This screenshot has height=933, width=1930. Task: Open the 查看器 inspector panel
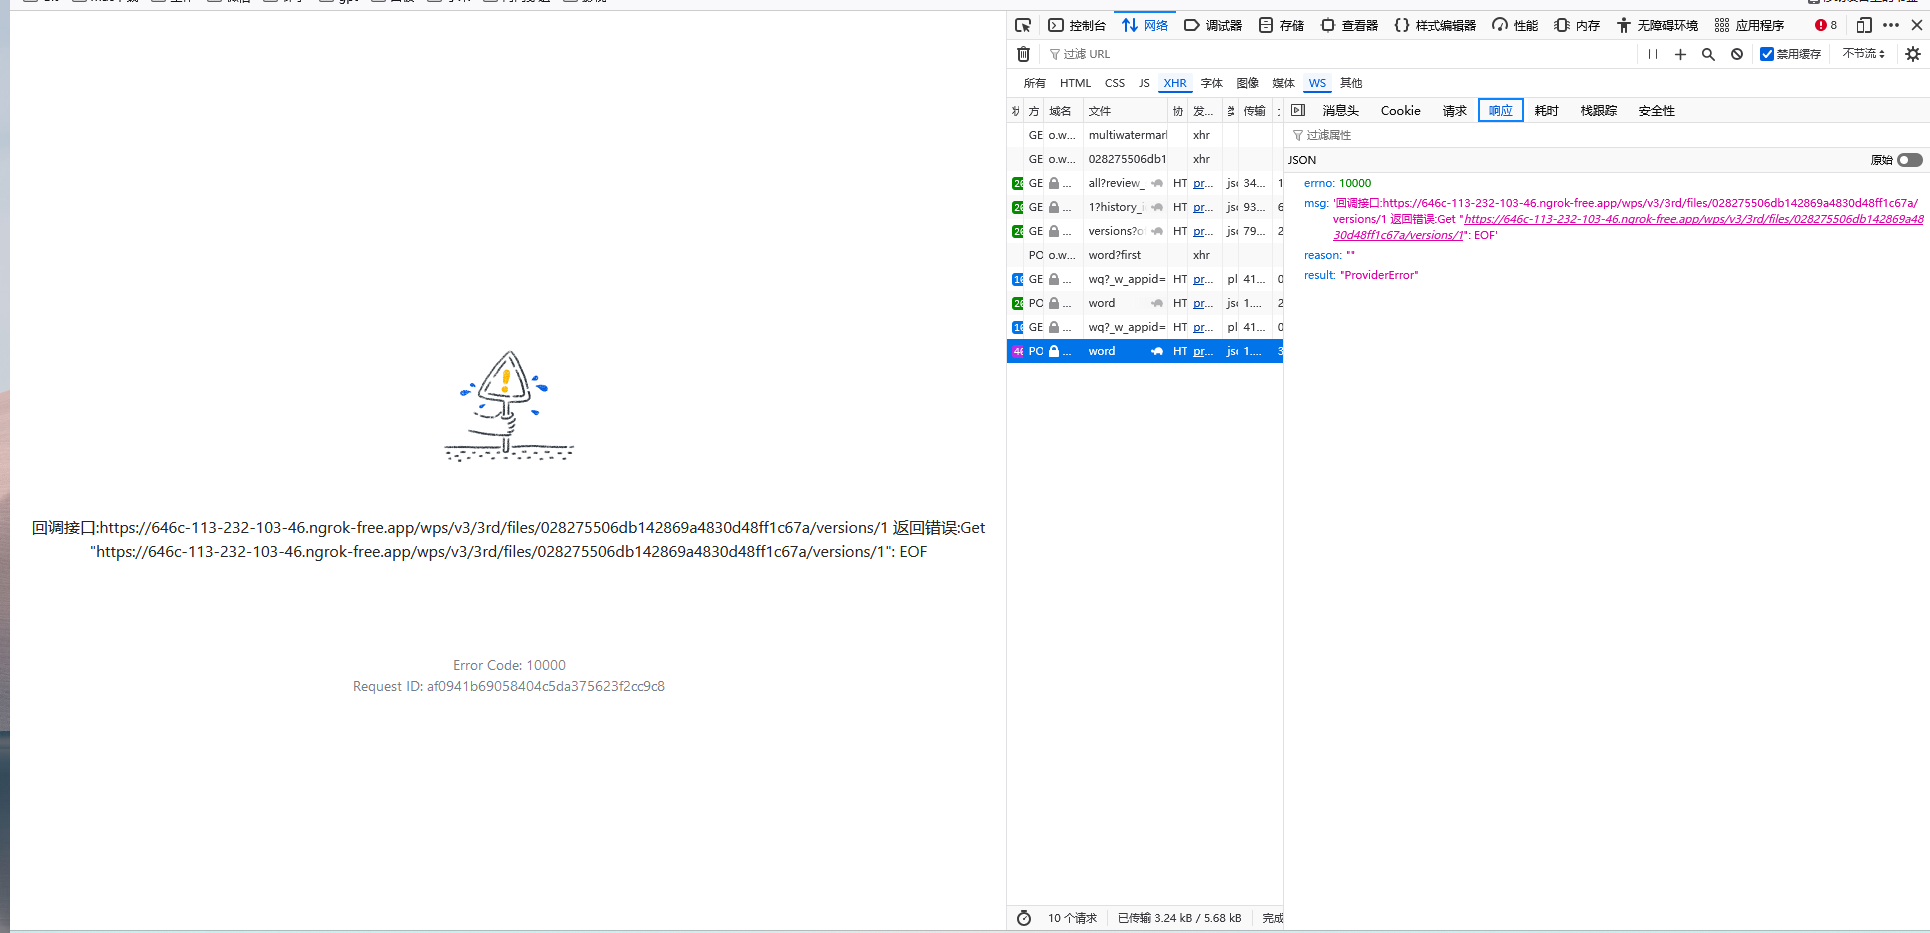tap(1349, 25)
